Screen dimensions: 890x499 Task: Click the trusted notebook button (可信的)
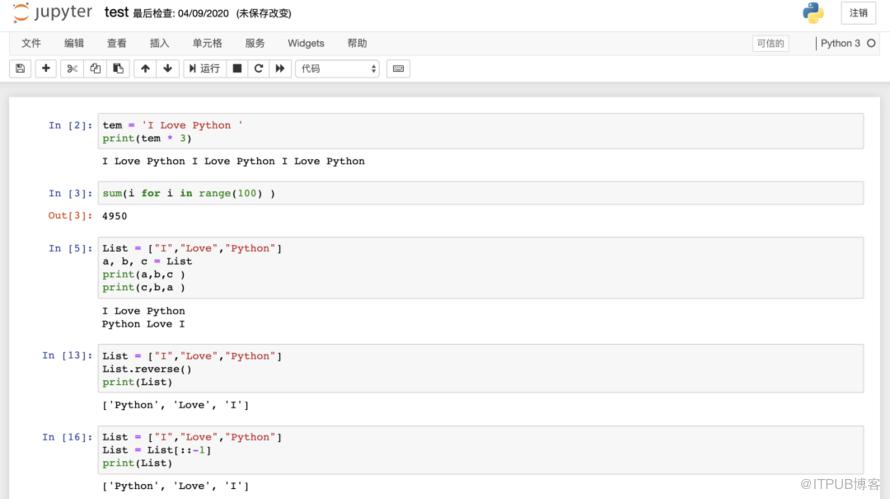770,43
